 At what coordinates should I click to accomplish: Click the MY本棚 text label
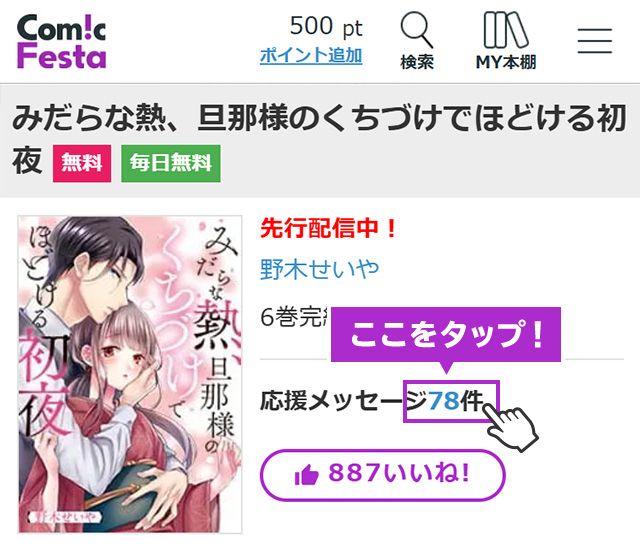(x=506, y=62)
